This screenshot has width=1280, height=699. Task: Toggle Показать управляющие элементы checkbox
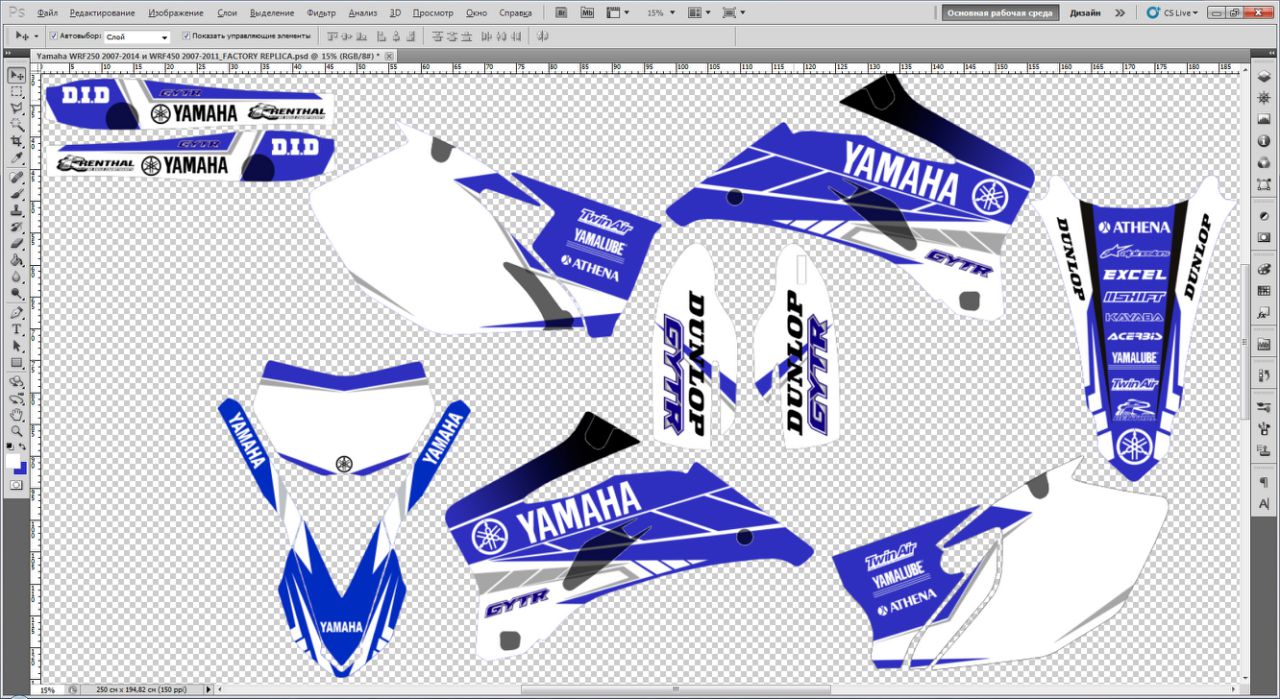coord(186,36)
